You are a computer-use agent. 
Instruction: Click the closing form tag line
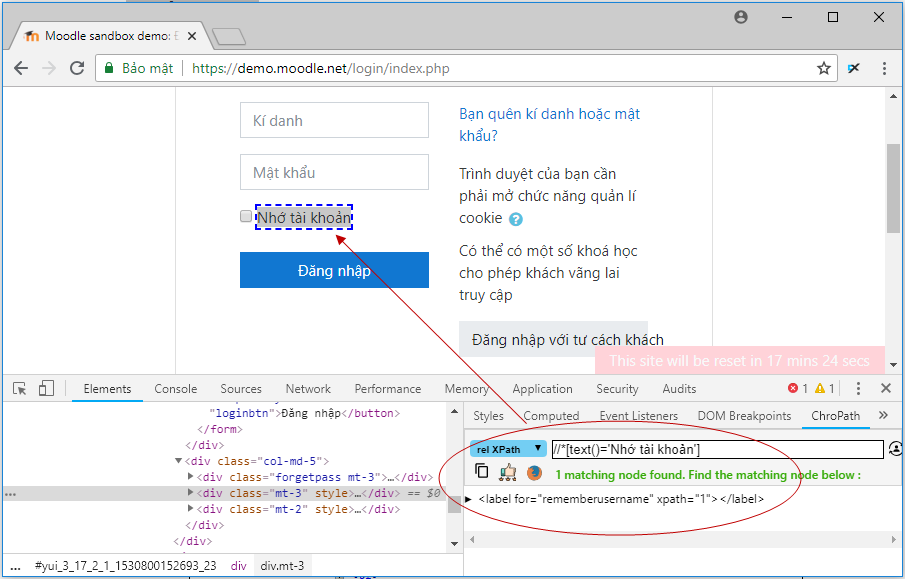[x=220, y=429]
